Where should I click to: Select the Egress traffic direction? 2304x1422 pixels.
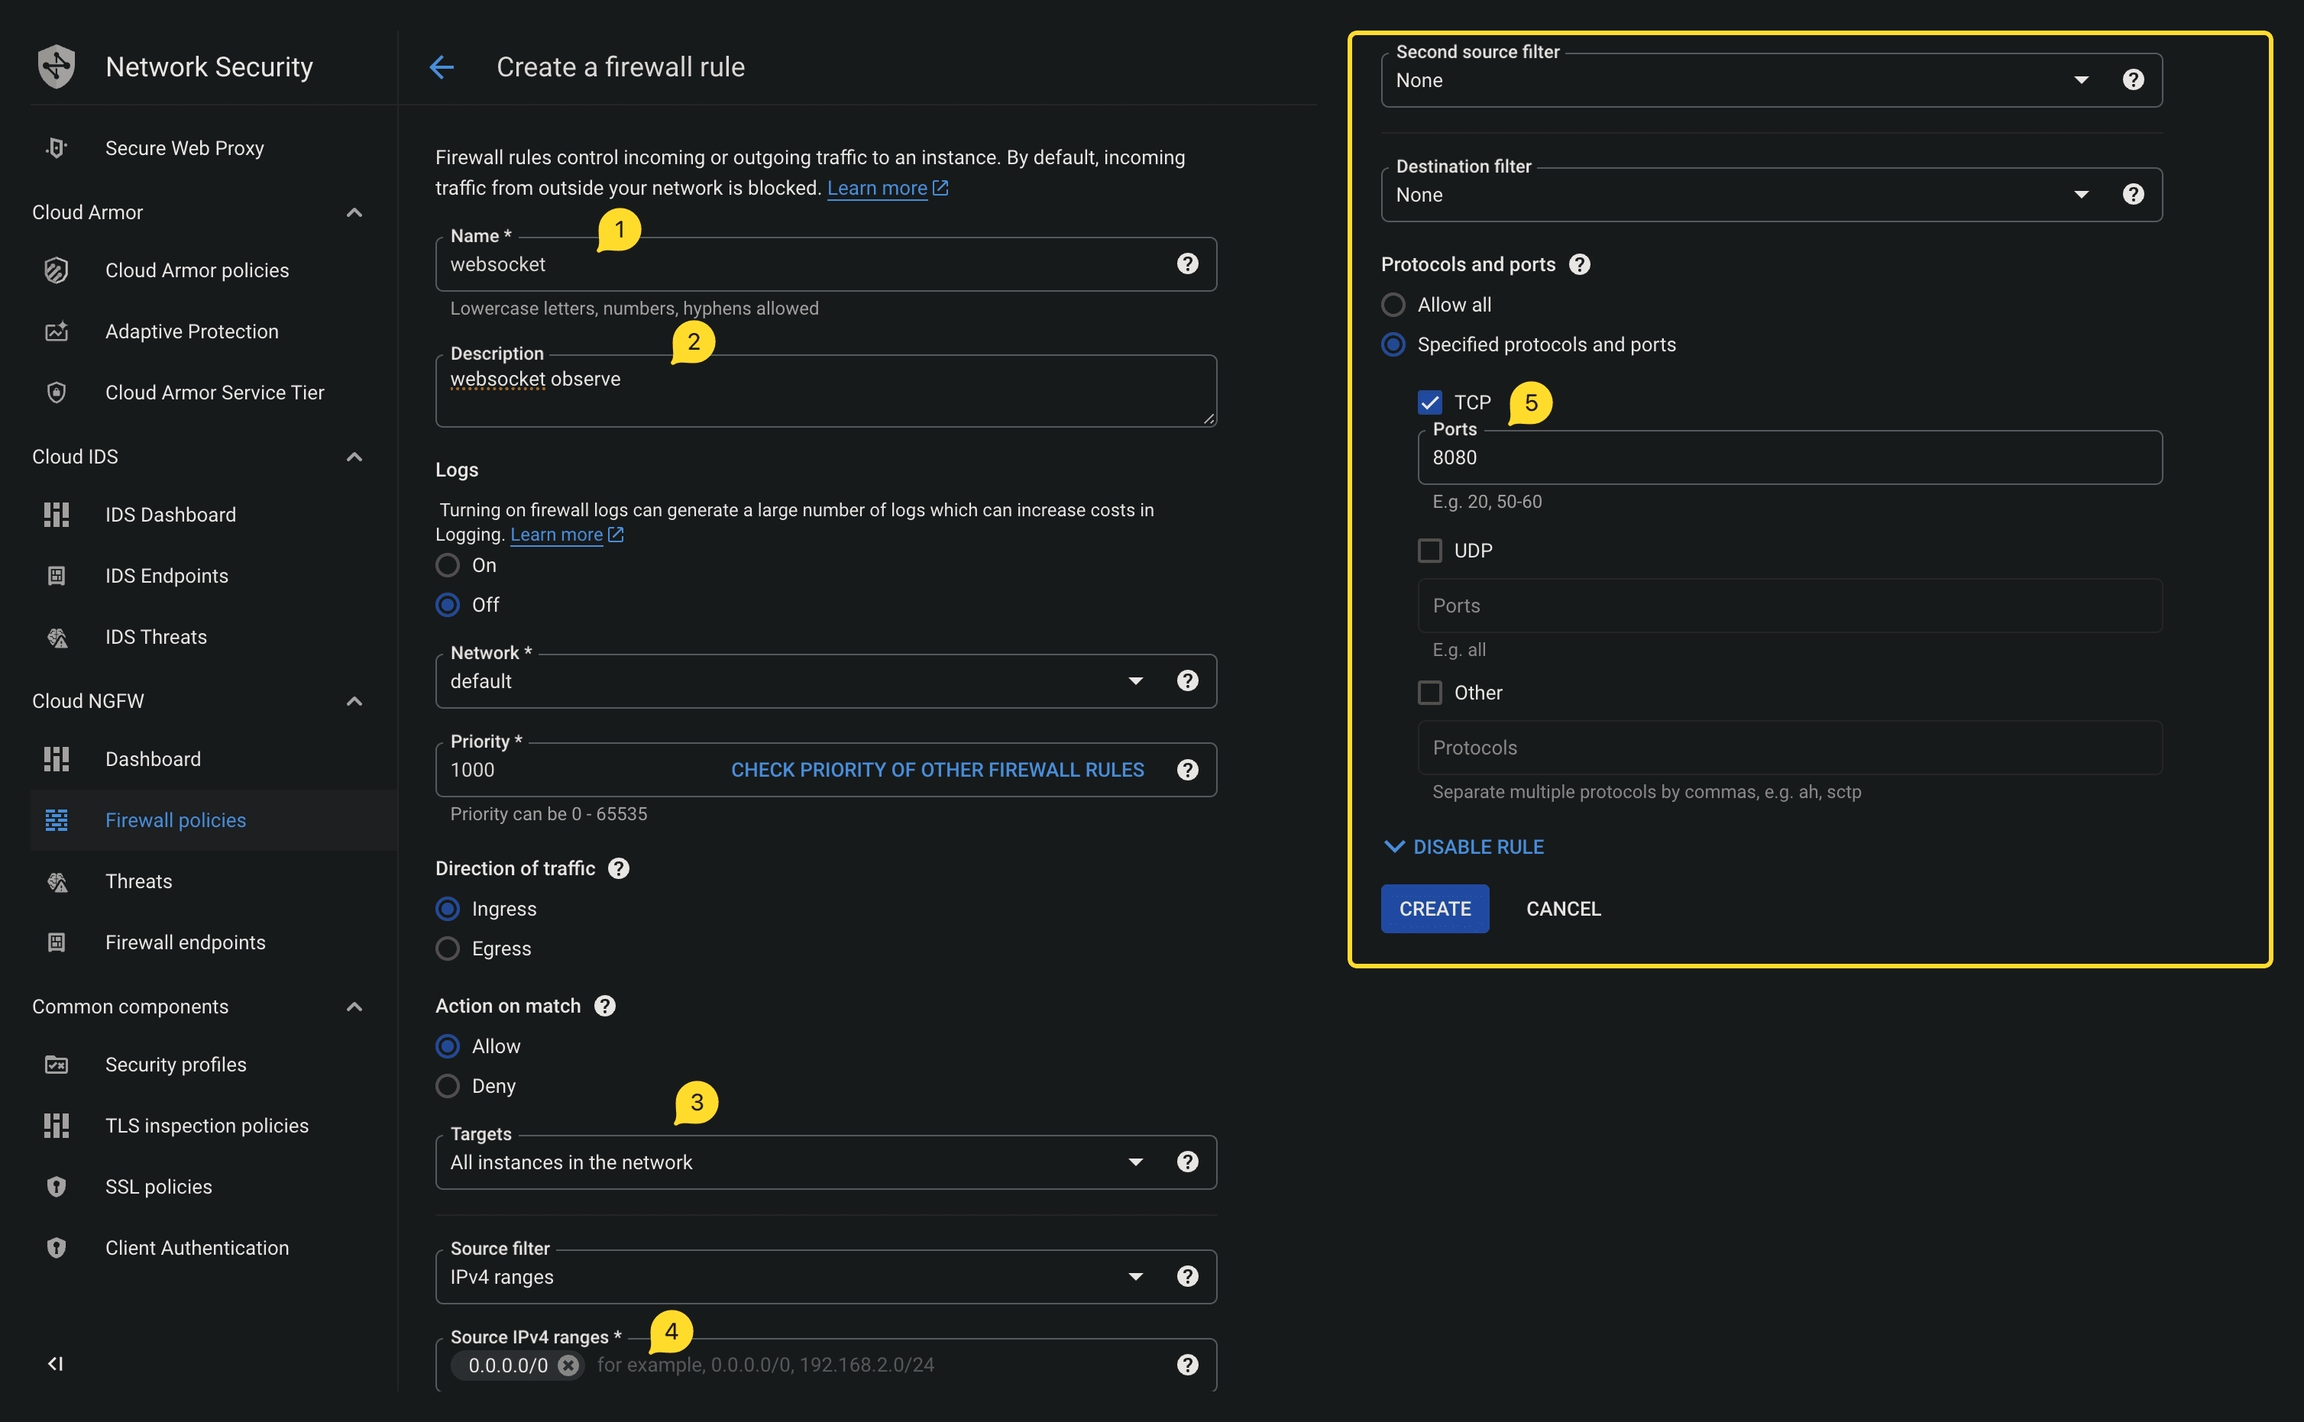click(x=448, y=948)
